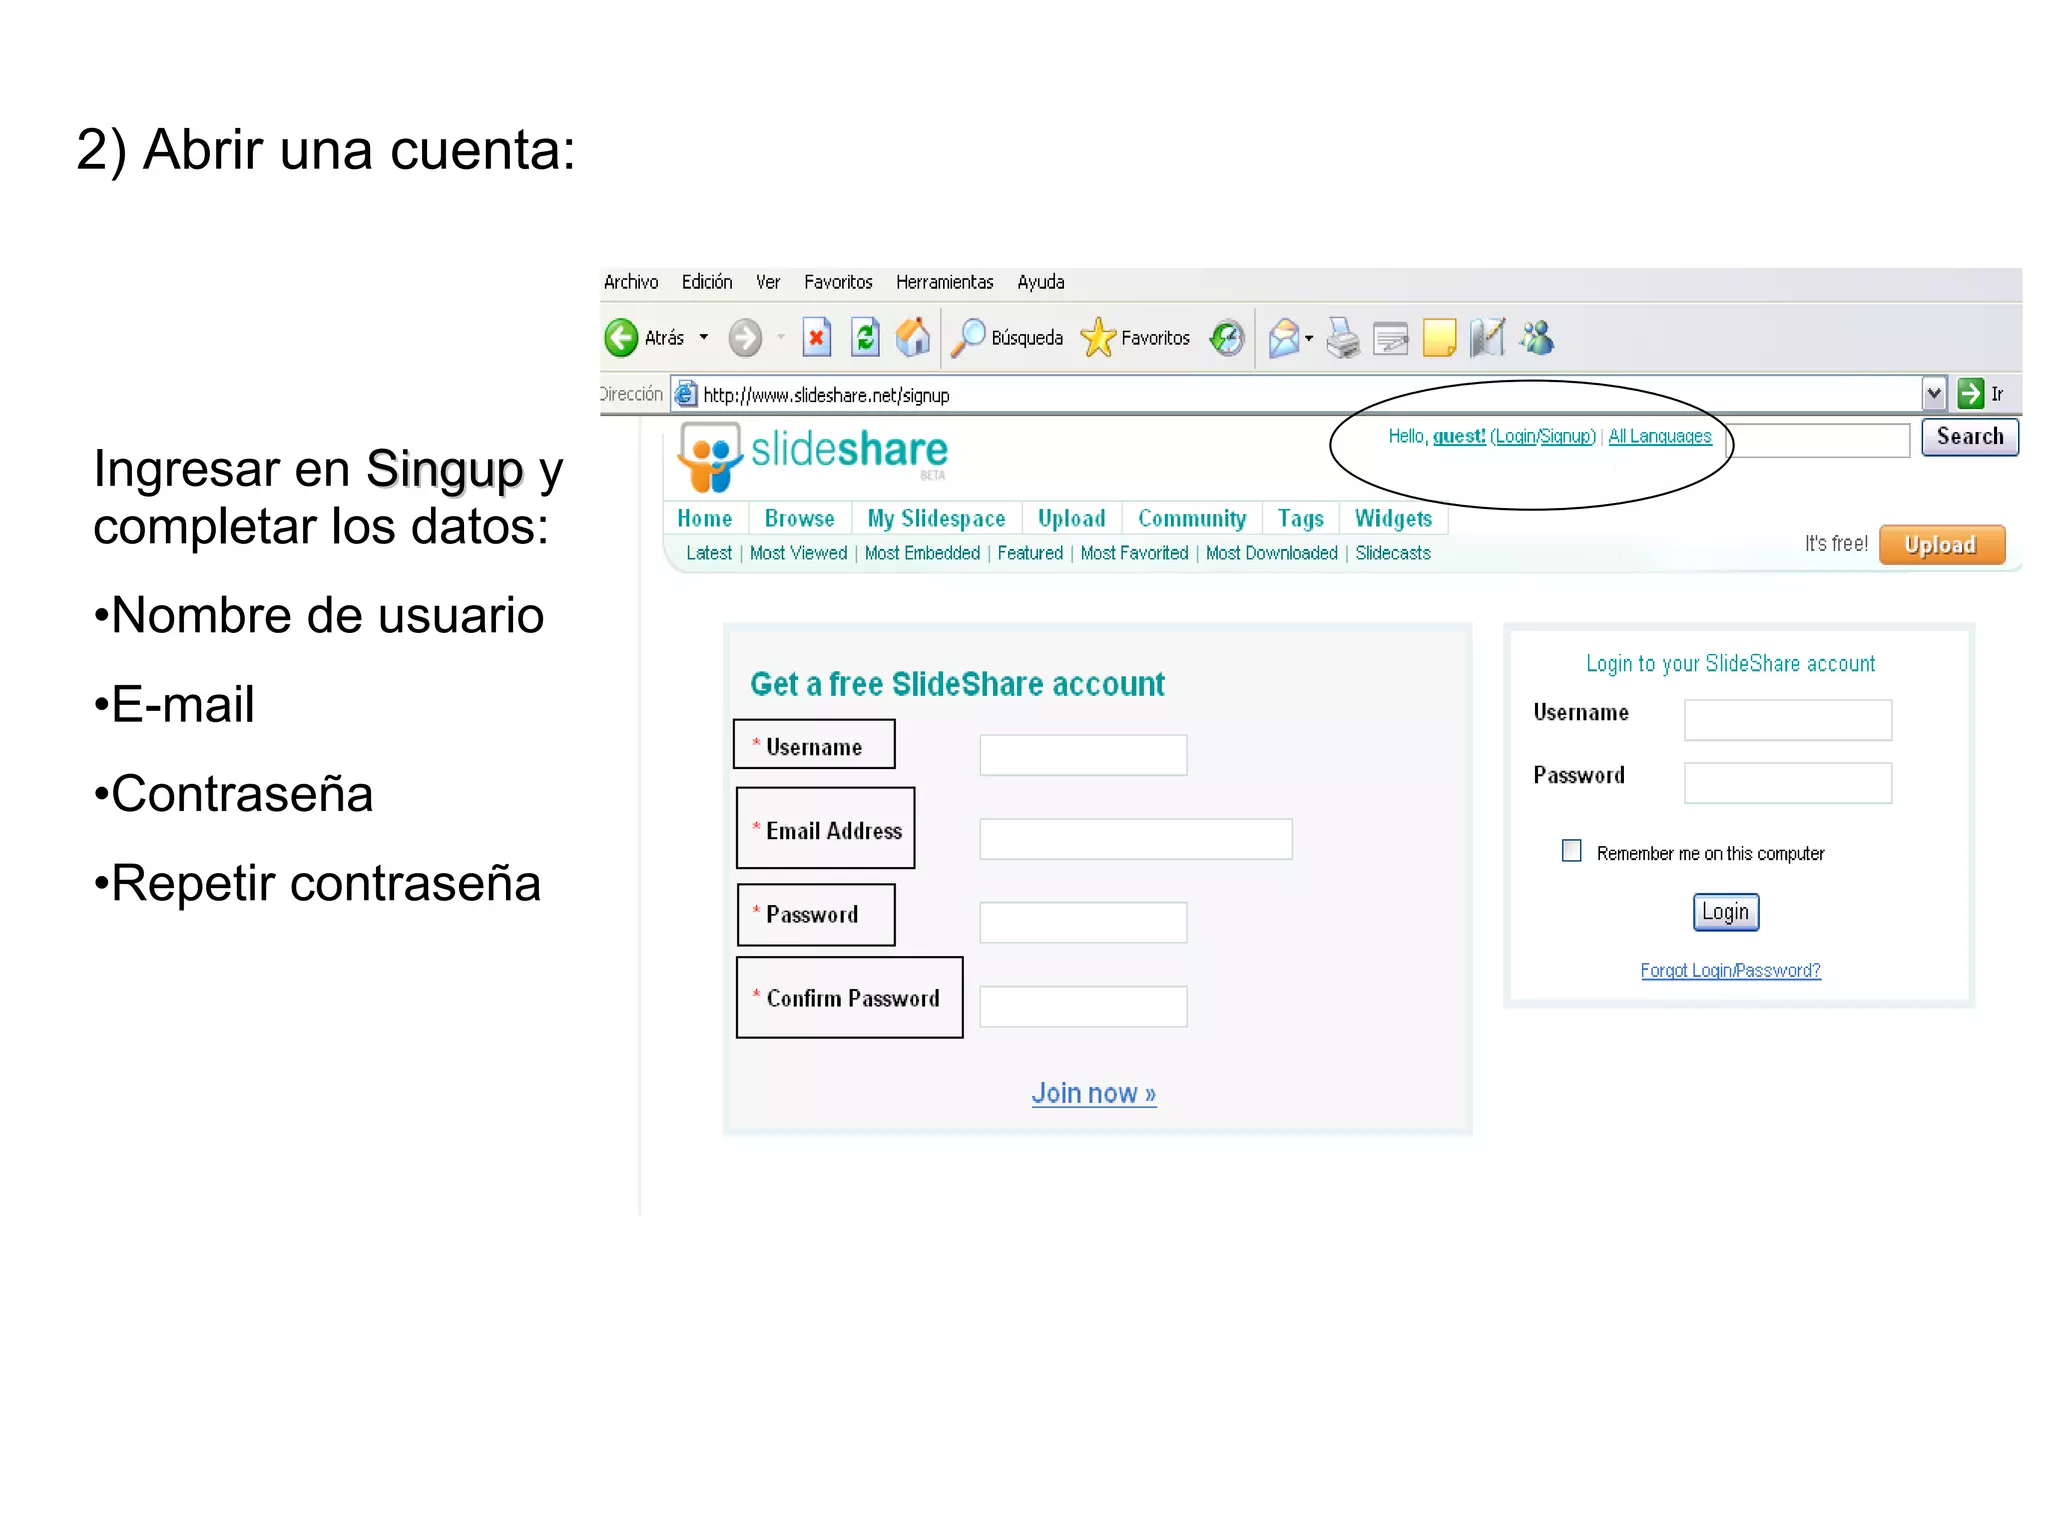The width and height of the screenshot is (2048, 1536).
Task: Open the Ver menu
Action: tap(768, 282)
